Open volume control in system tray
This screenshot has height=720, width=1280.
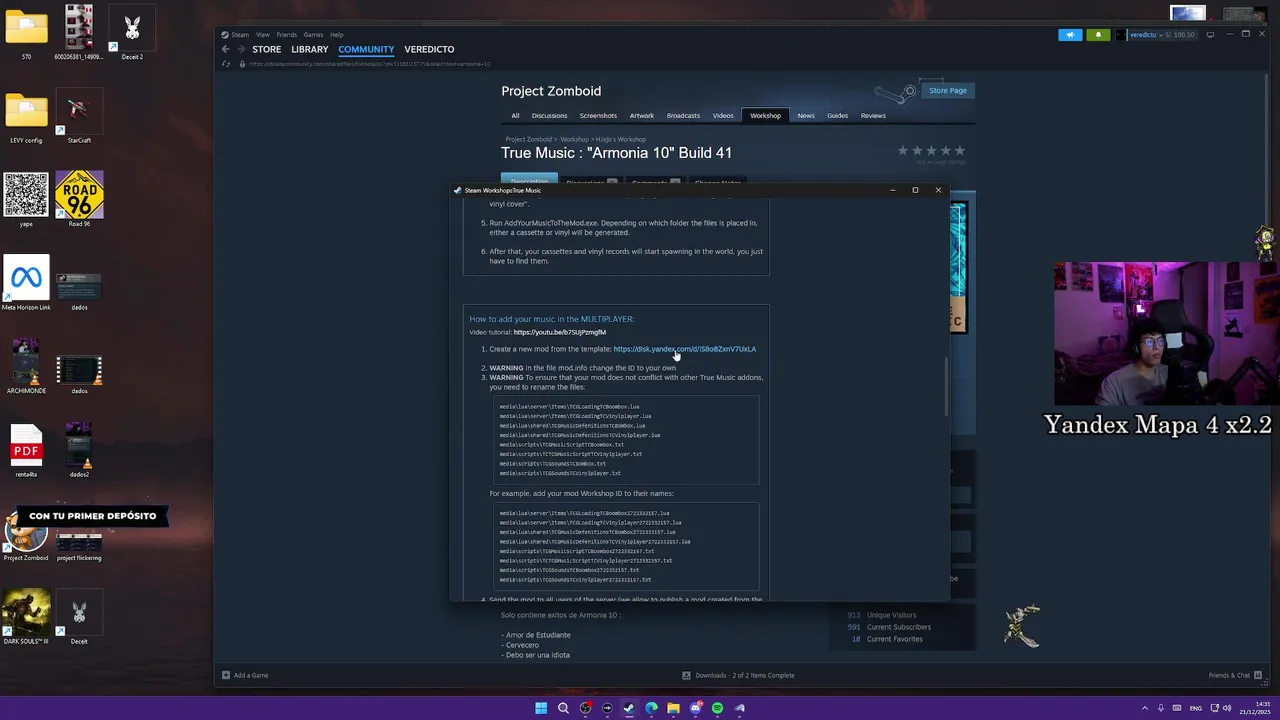[1228, 708]
